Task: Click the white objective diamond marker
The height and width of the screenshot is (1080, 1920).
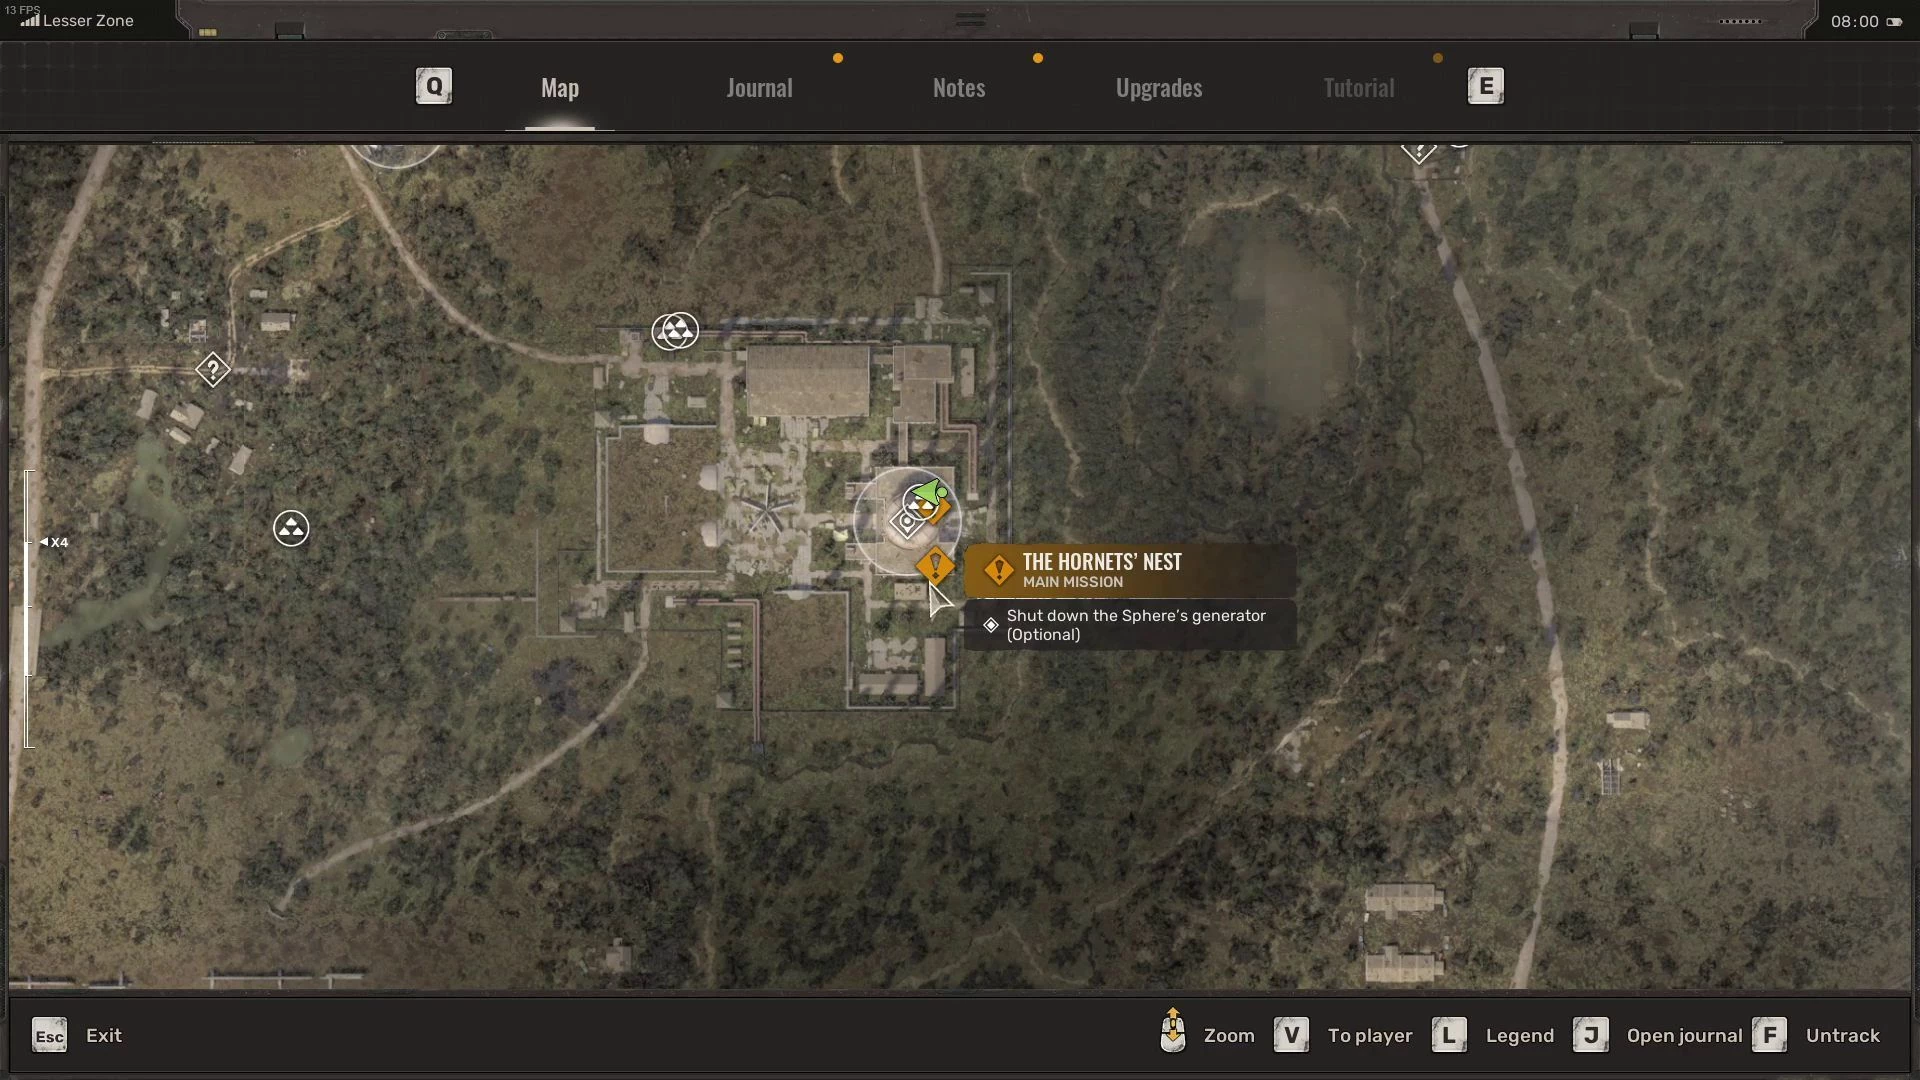Action: pyautogui.click(x=907, y=523)
